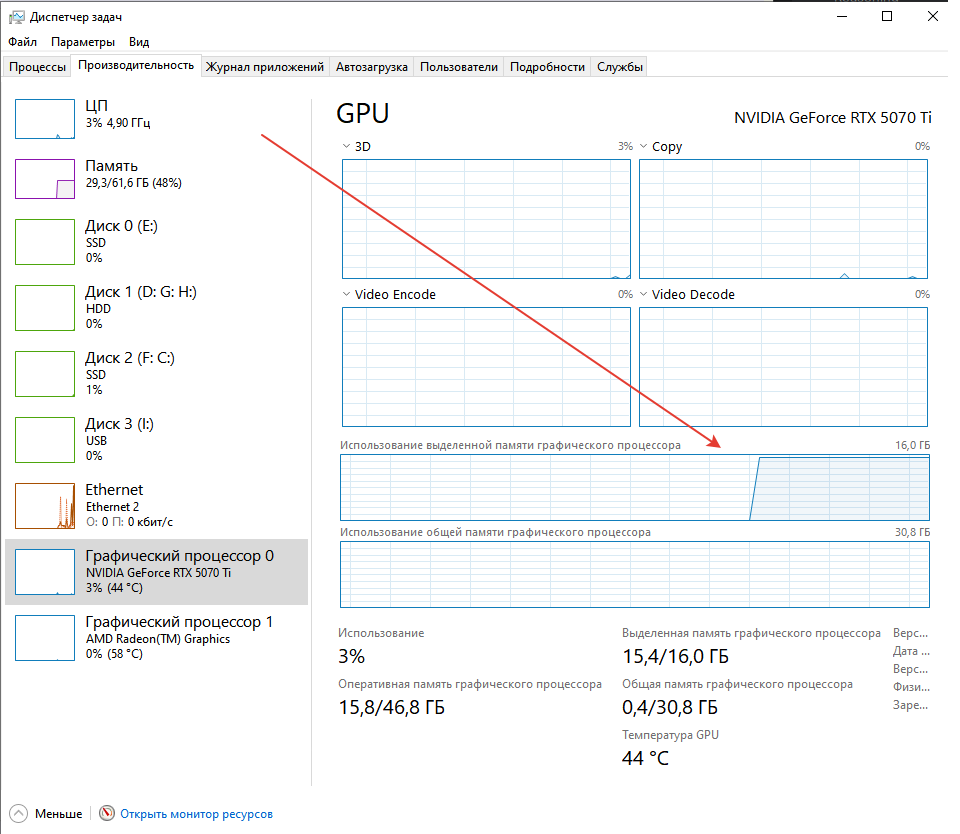Select the Память mini graph thumbnail

click(45, 179)
